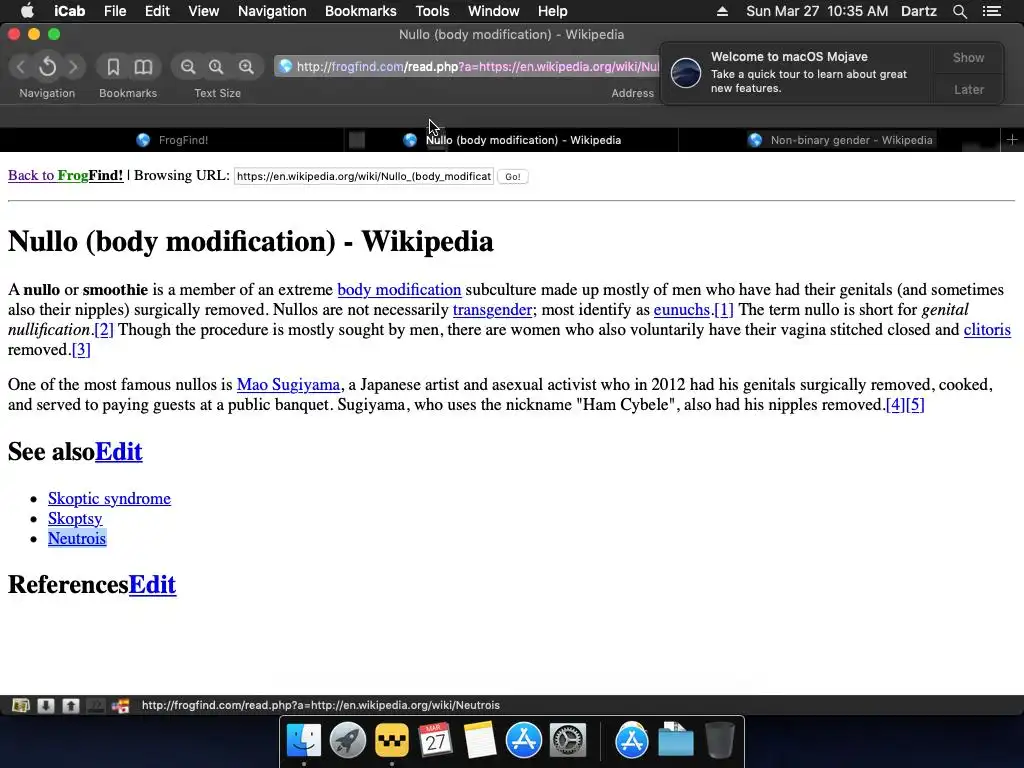The height and width of the screenshot is (768, 1024).
Task: Click the language flags icon in status bar
Action: tap(120, 705)
